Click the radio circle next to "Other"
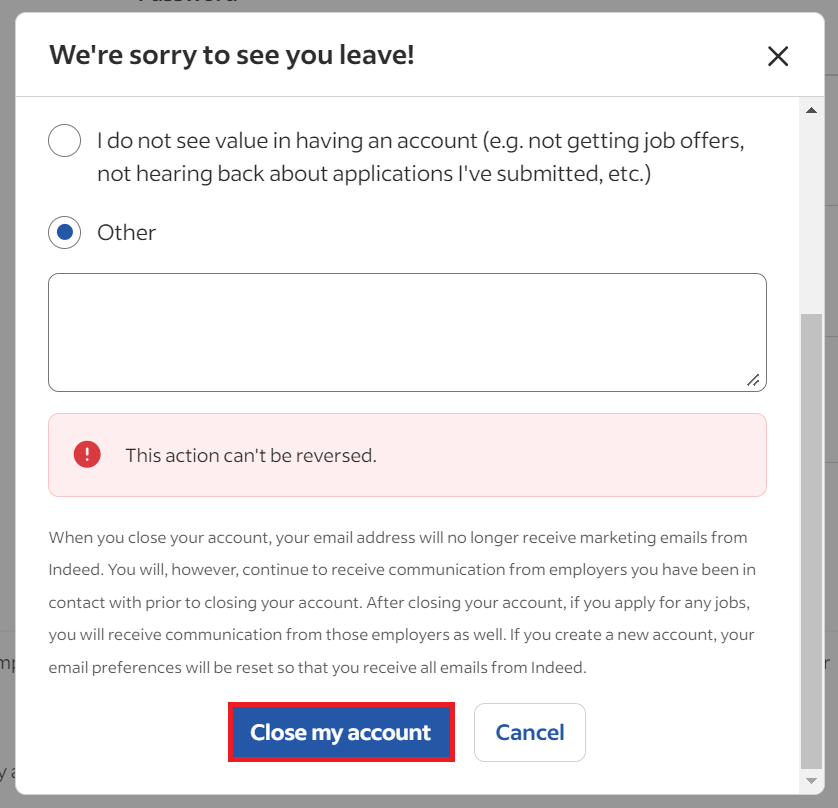 click(x=64, y=232)
